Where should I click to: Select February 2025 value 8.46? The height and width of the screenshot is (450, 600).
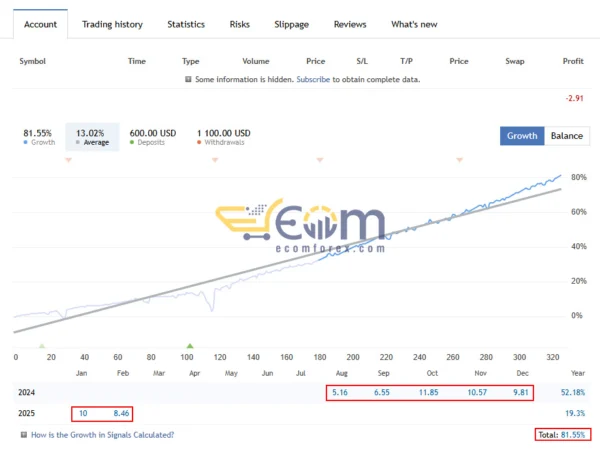121,414
